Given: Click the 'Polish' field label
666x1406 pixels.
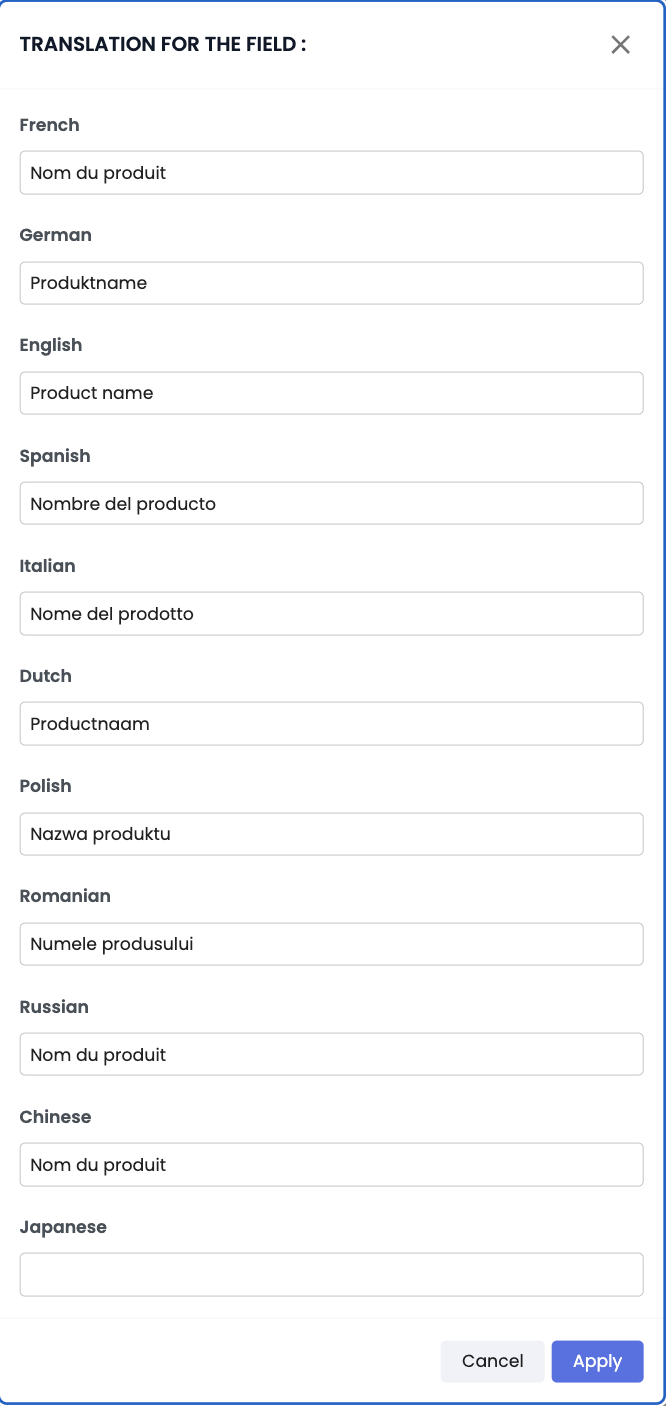Looking at the screenshot, I should point(45,786).
